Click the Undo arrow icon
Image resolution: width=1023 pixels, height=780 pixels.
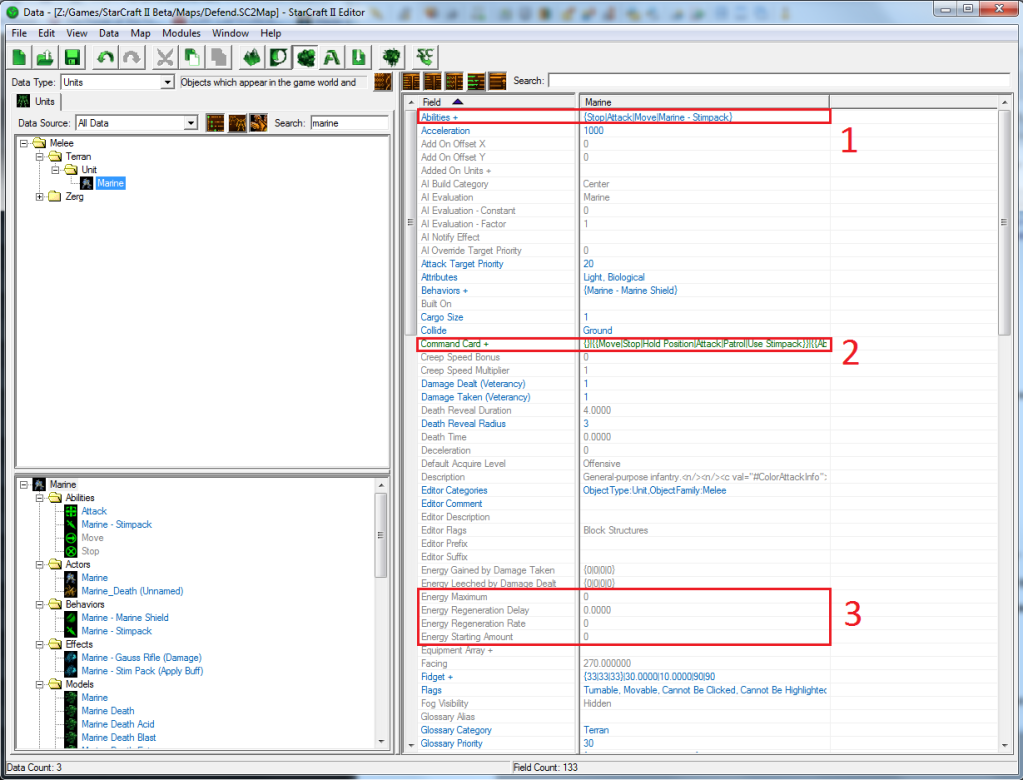click(105, 58)
